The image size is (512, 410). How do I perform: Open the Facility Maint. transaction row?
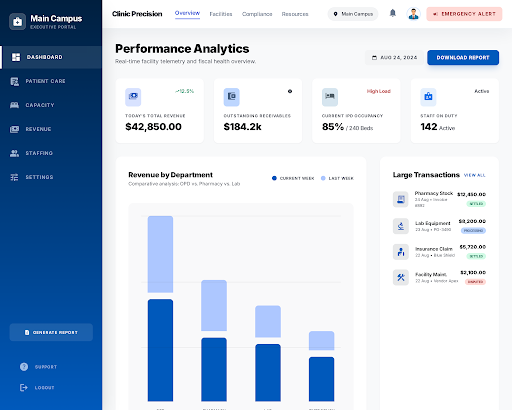439,277
